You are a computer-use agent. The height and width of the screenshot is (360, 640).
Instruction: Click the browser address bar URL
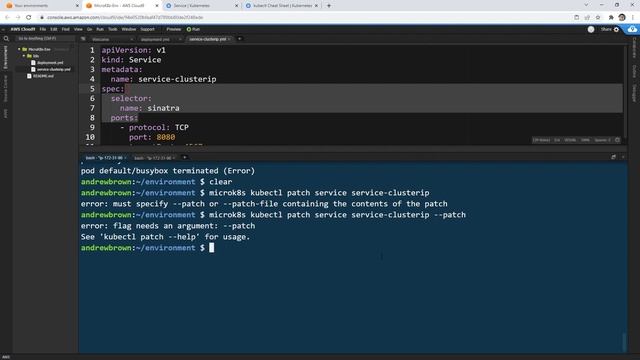(x=125, y=17)
